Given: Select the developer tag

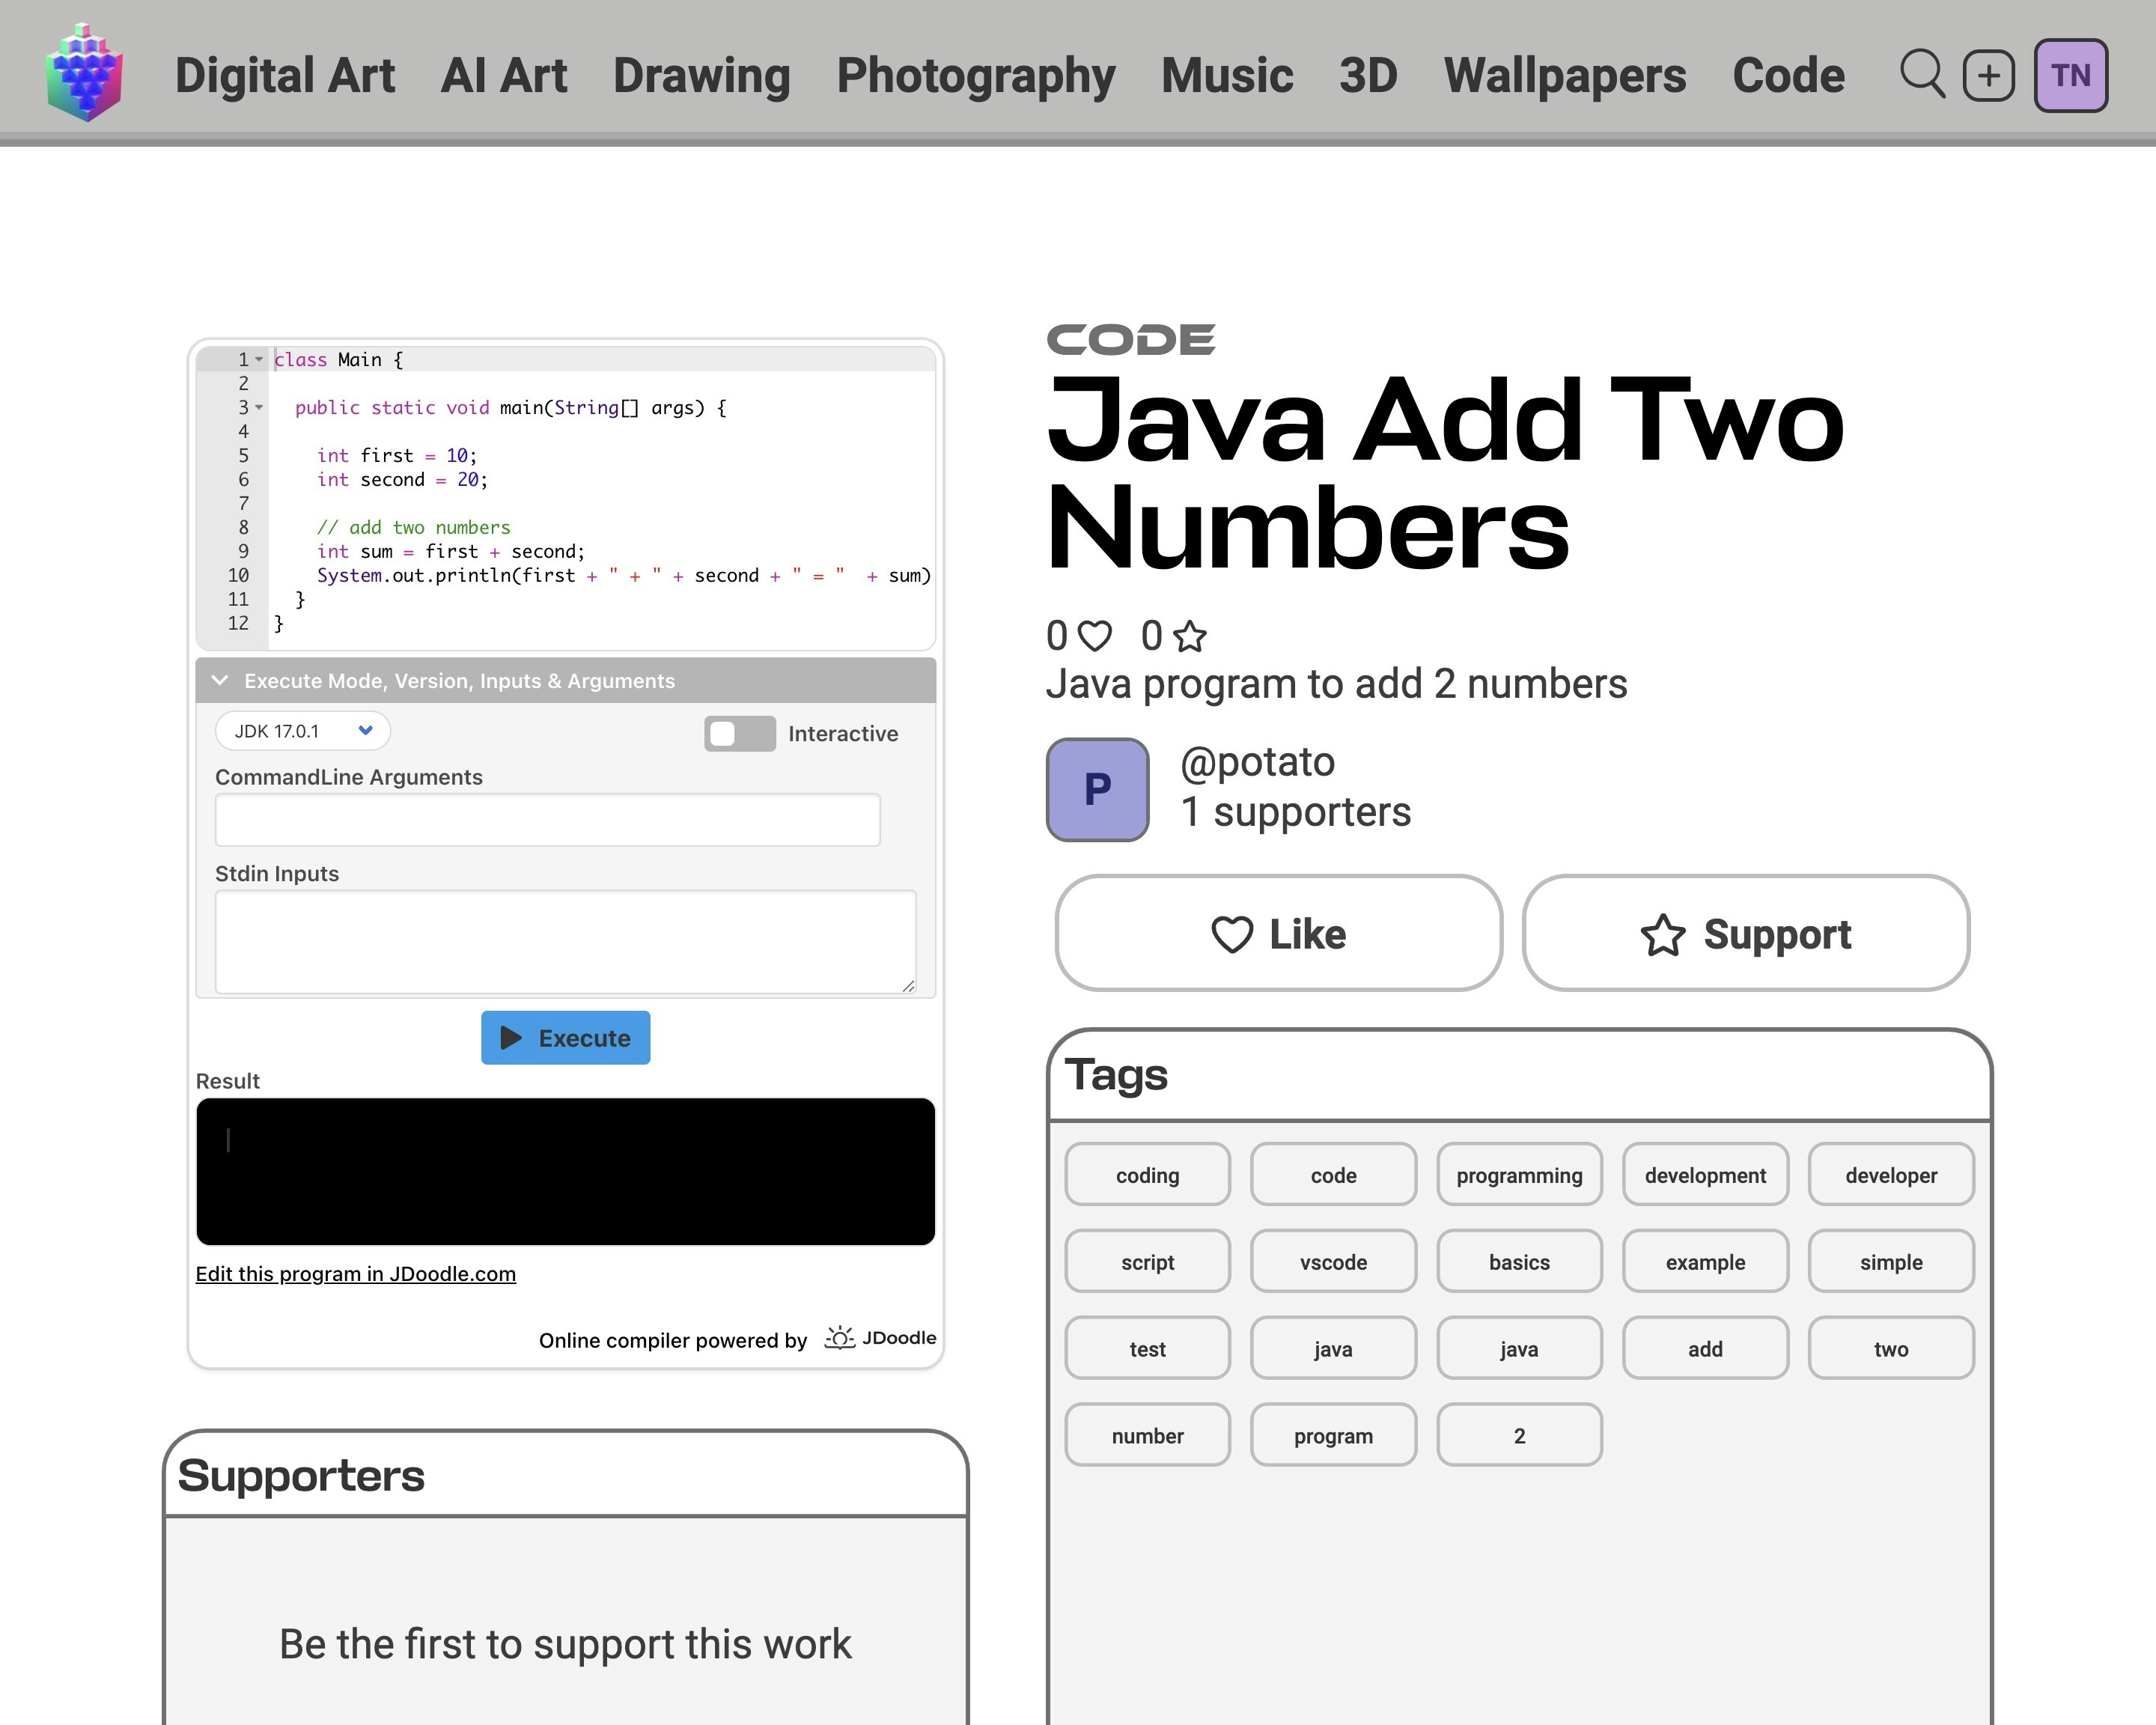Looking at the screenshot, I should click(x=1891, y=1175).
